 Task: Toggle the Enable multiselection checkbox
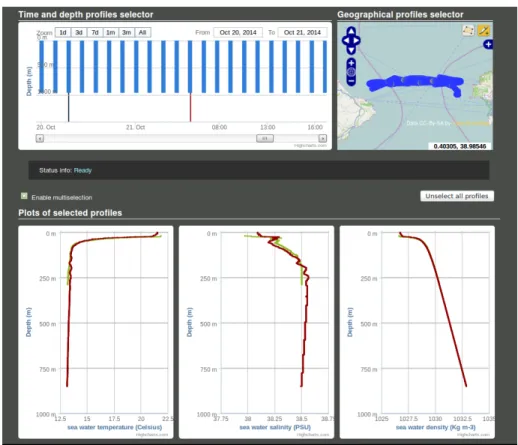(x=24, y=196)
